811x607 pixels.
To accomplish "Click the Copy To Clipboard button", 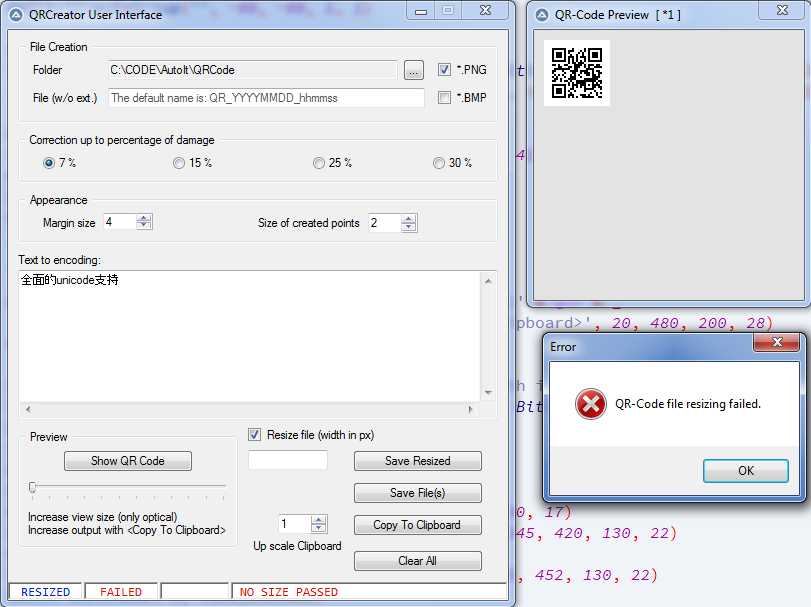I will pos(417,525).
